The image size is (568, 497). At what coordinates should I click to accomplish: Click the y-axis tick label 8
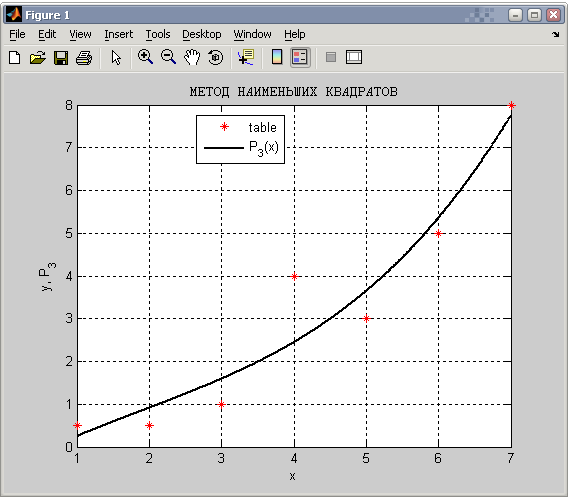tap(69, 105)
